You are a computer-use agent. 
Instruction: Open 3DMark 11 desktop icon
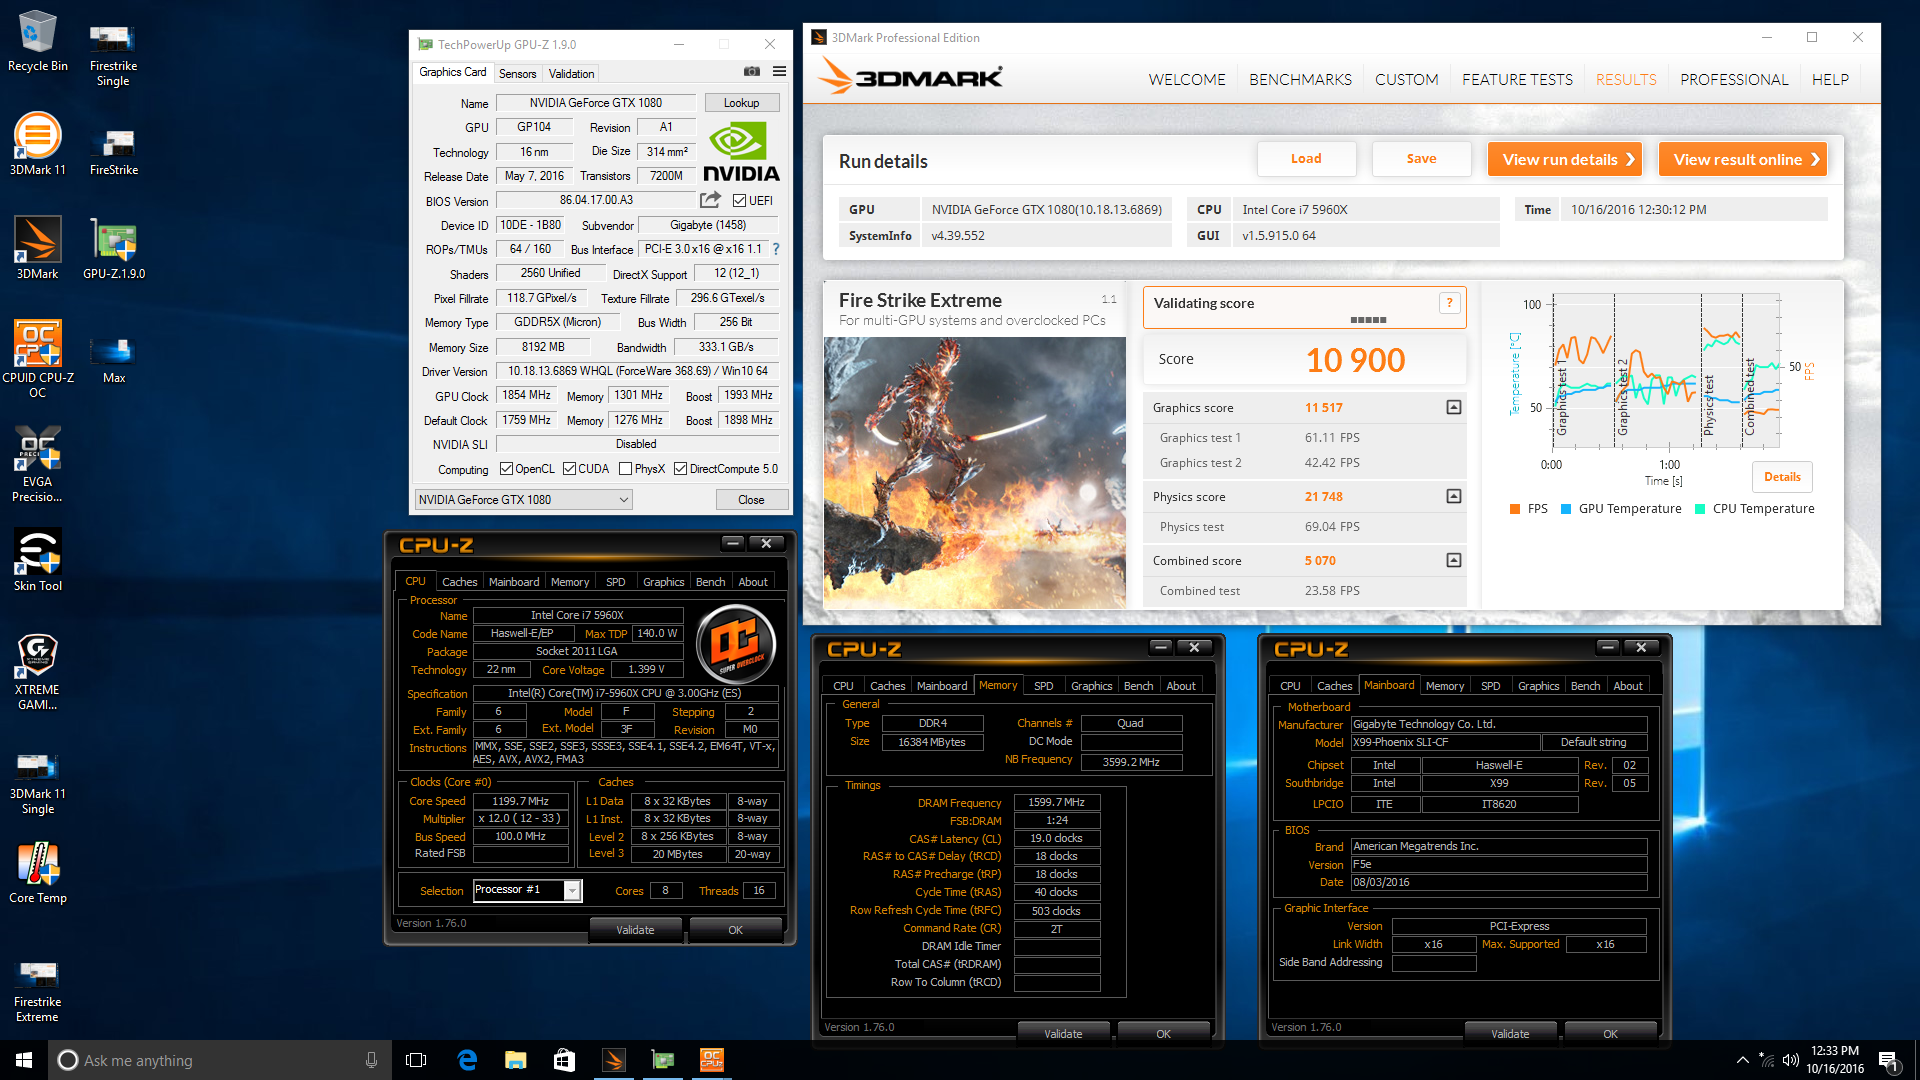[37, 145]
